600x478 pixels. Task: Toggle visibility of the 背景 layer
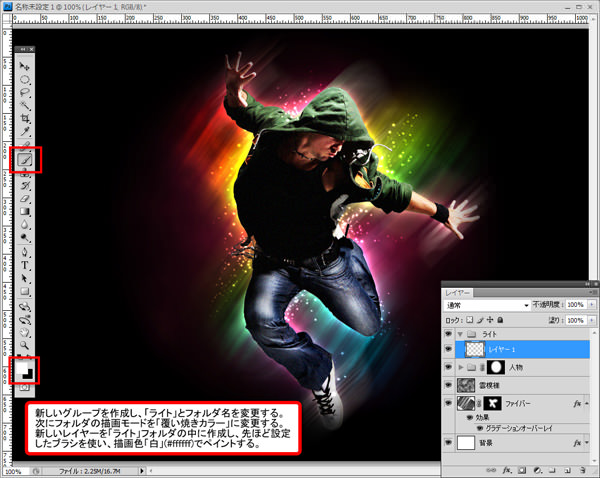tap(446, 441)
